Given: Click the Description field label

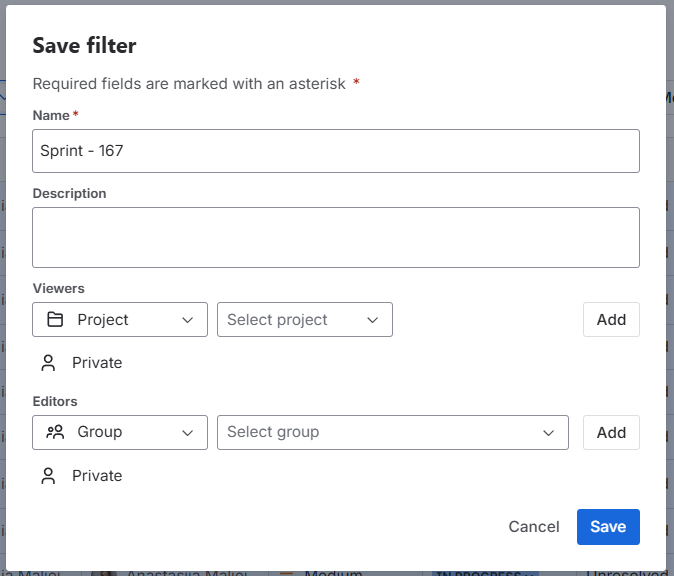Looking at the screenshot, I should coord(69,193).
